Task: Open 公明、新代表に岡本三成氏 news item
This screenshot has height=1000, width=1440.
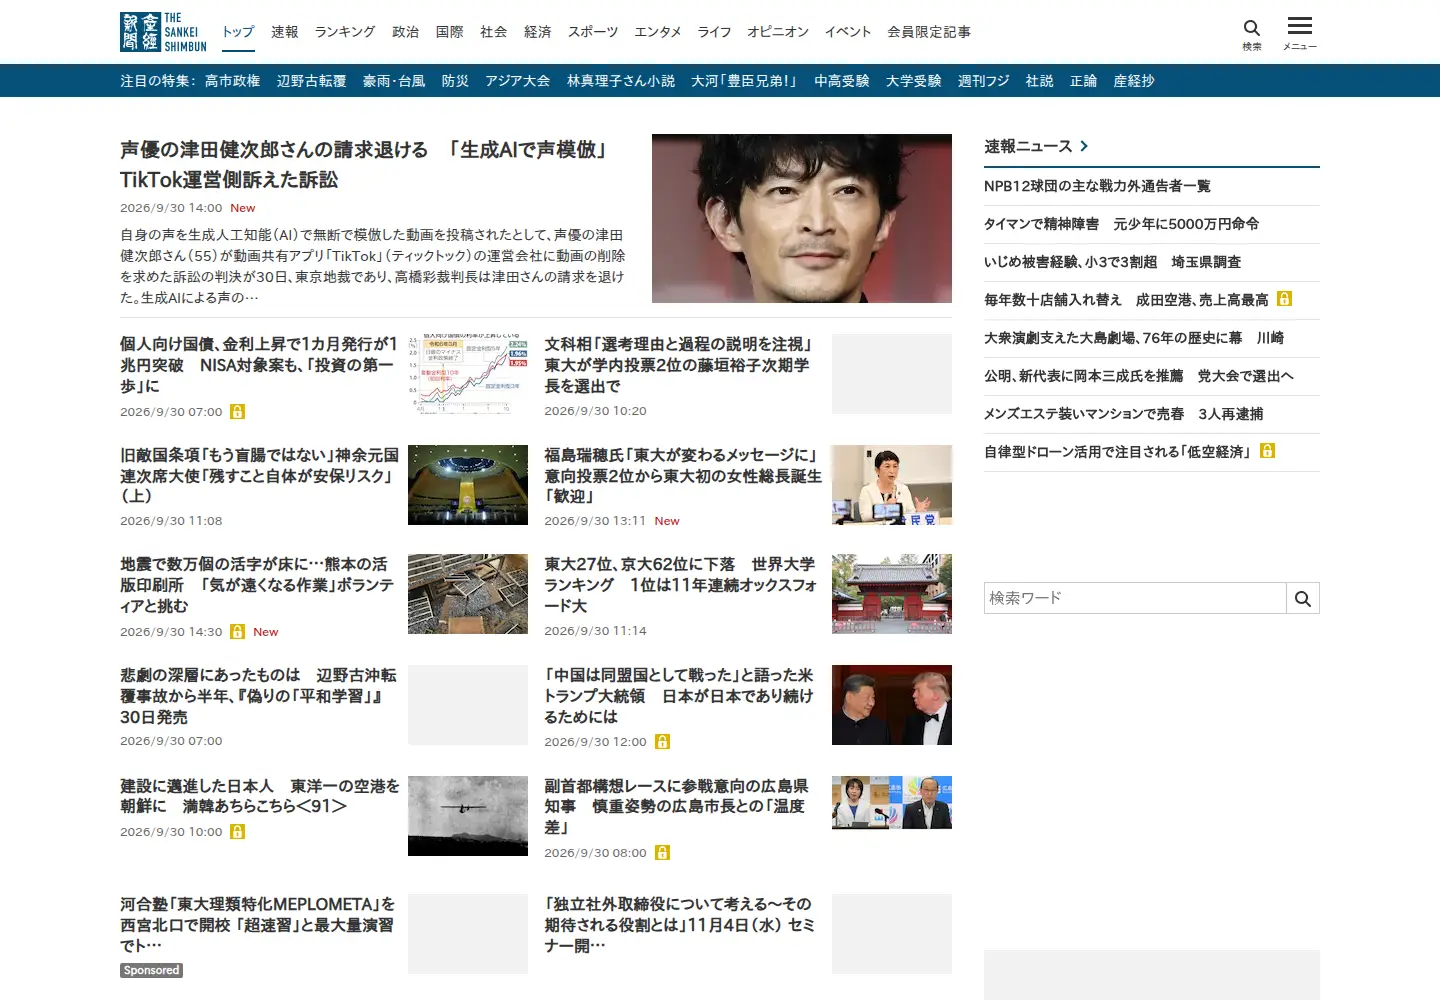Action: tap(1139, 376)
